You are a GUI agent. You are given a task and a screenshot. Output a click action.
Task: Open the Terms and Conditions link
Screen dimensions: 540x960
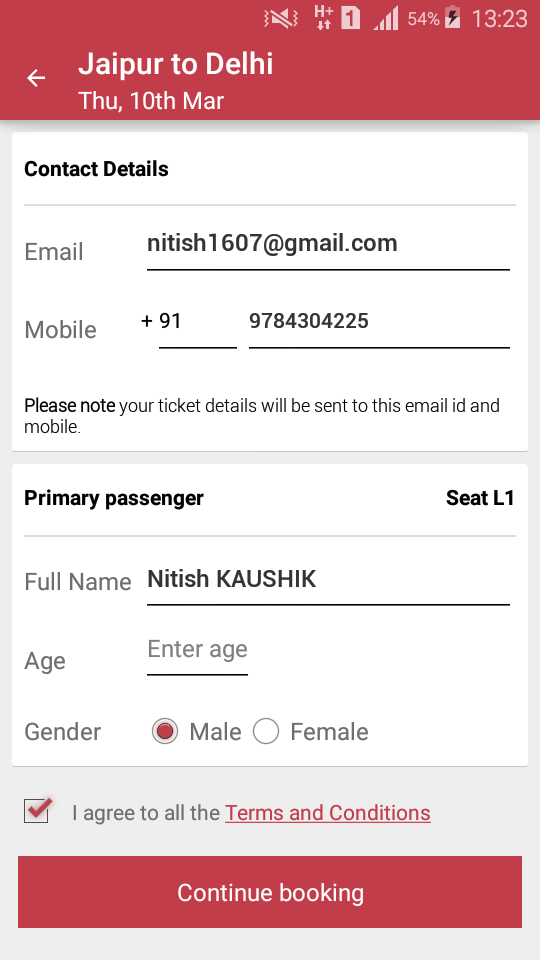click(328, 812)
